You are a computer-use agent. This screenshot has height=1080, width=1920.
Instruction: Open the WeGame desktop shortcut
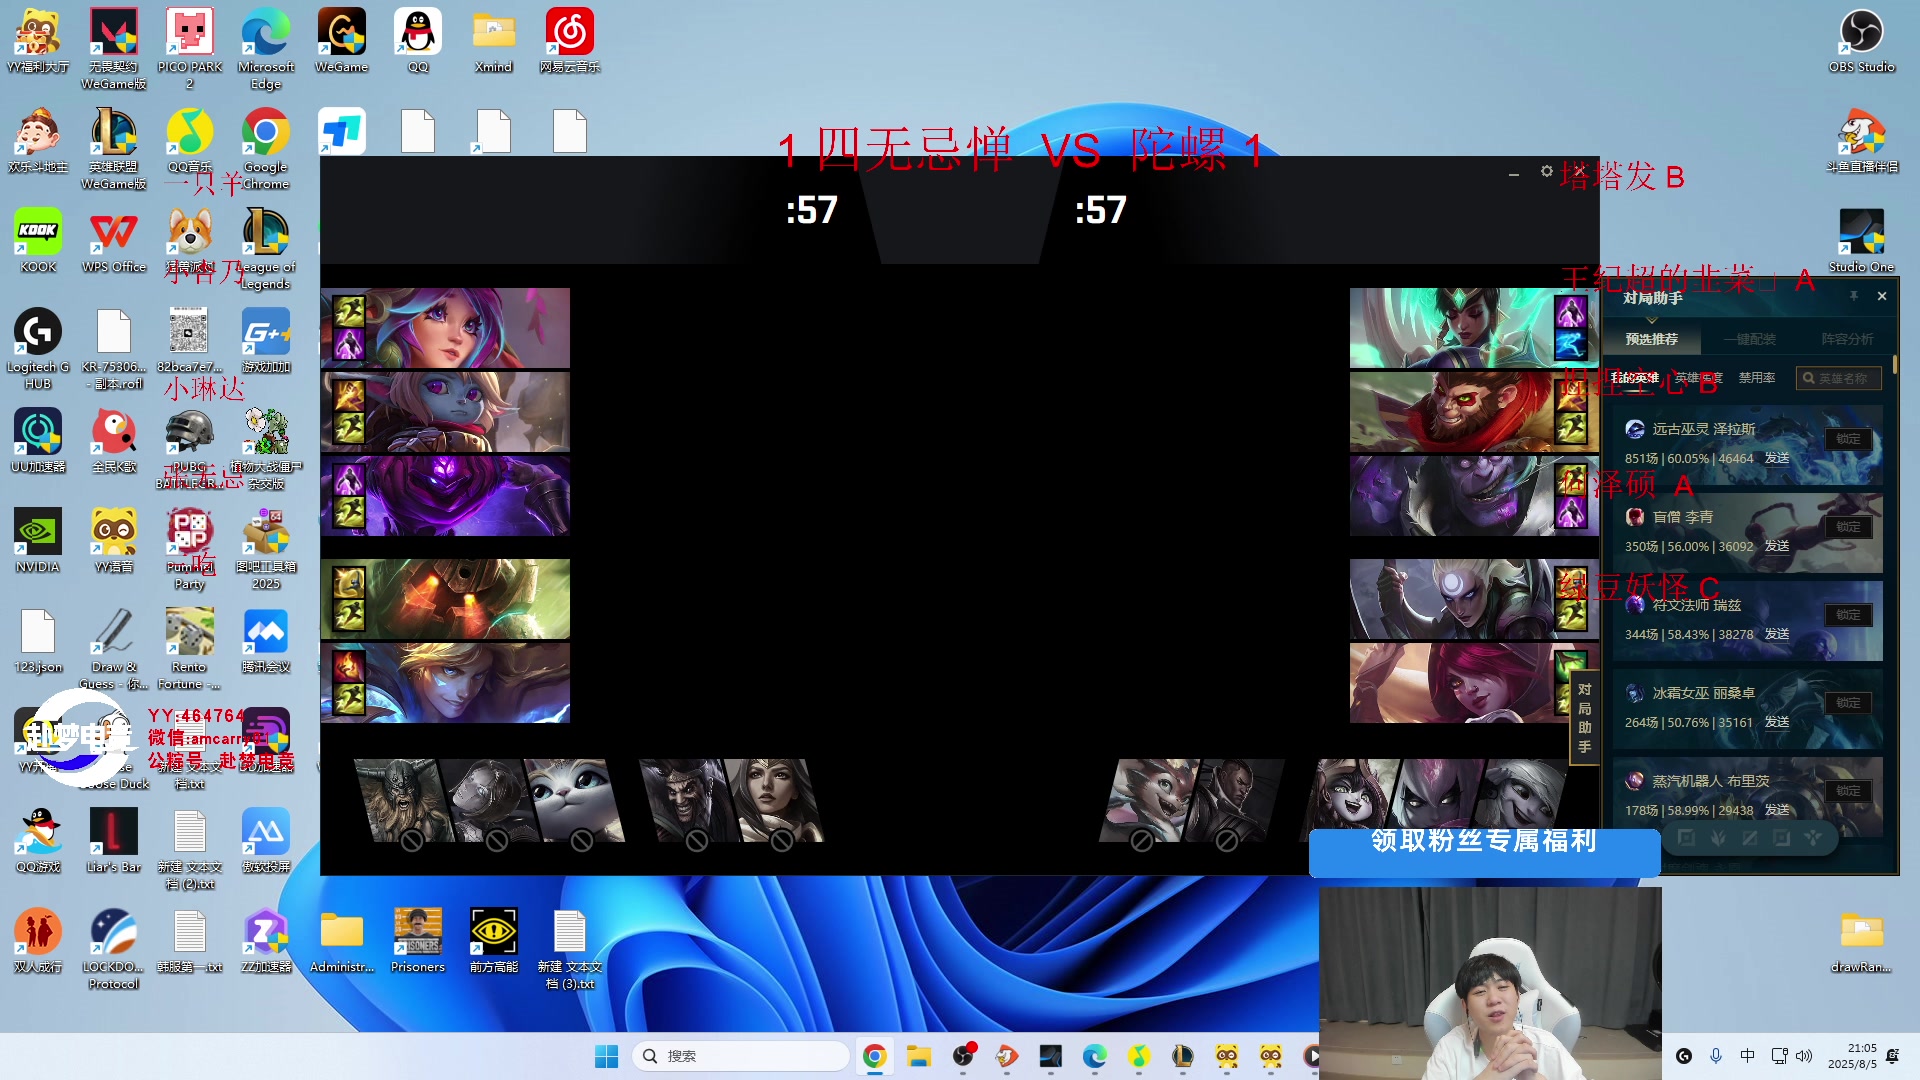click(x=341, y=40)
